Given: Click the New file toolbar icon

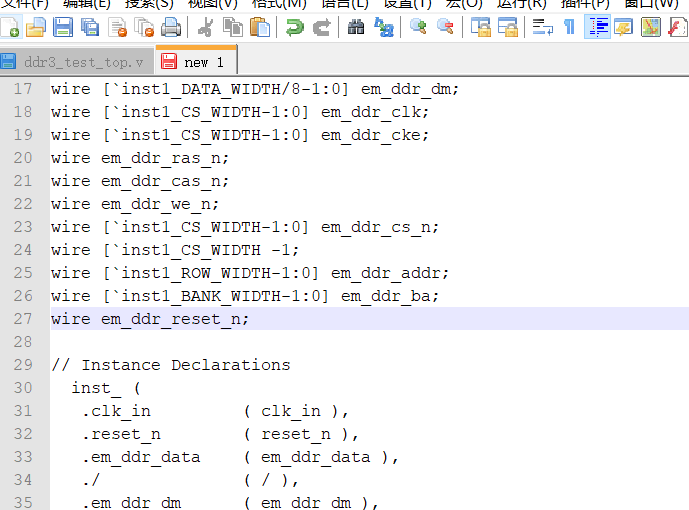Looking at the screenshot, I should (x=10, y=27).
